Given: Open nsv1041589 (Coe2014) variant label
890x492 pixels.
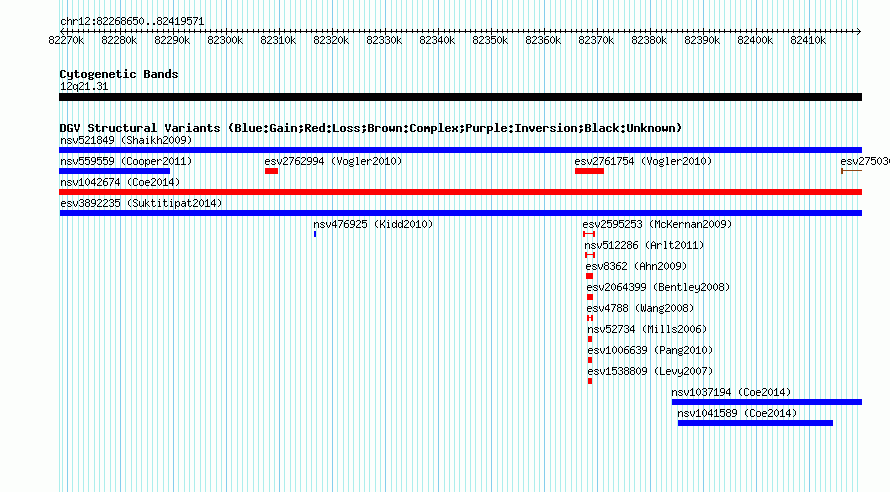Looking at the screenshot, I should 737,413.
